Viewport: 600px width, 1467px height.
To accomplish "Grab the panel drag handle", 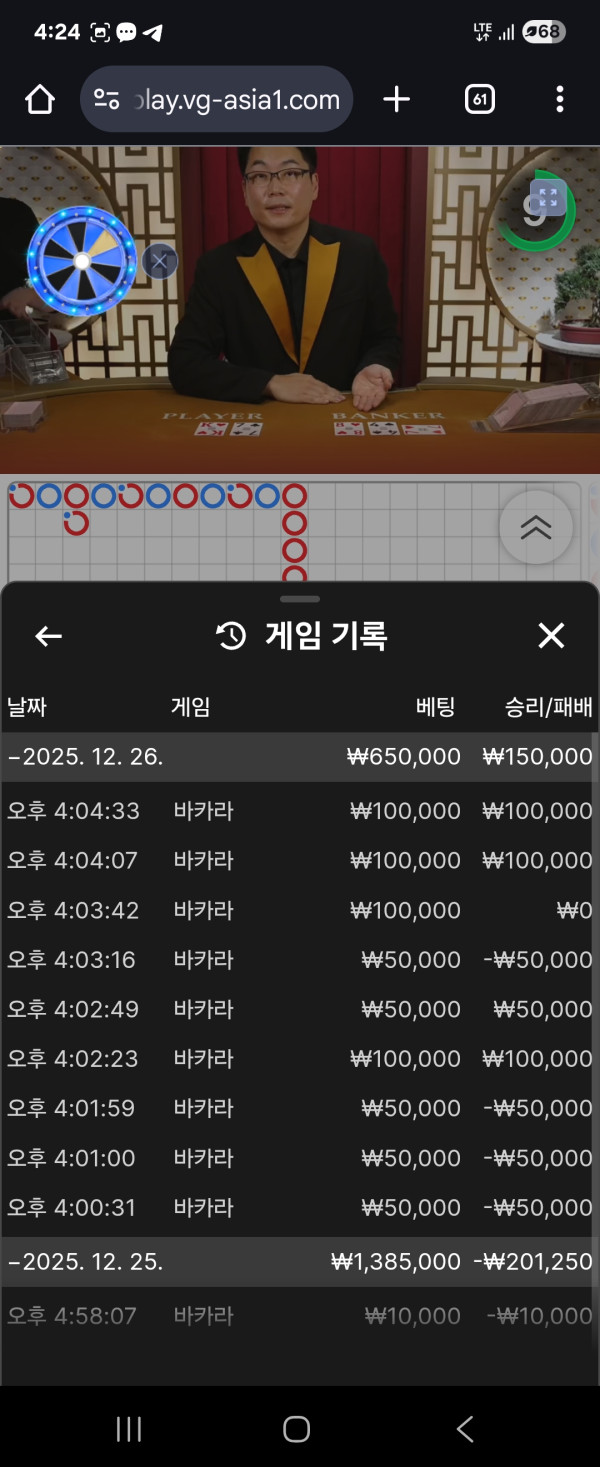I will pyautogui.click(x=300, y=599).
